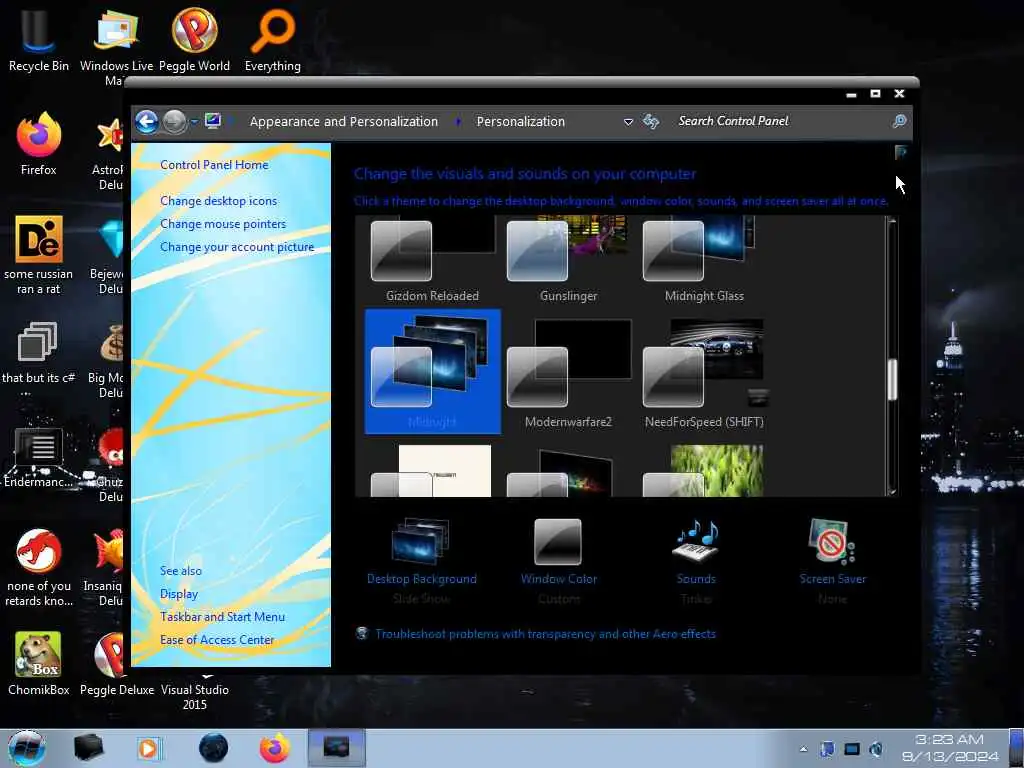This screenshot has width=1024, height=768.
Task: Launch Peggle World from the desktop
Action: [x=194, y=39]
